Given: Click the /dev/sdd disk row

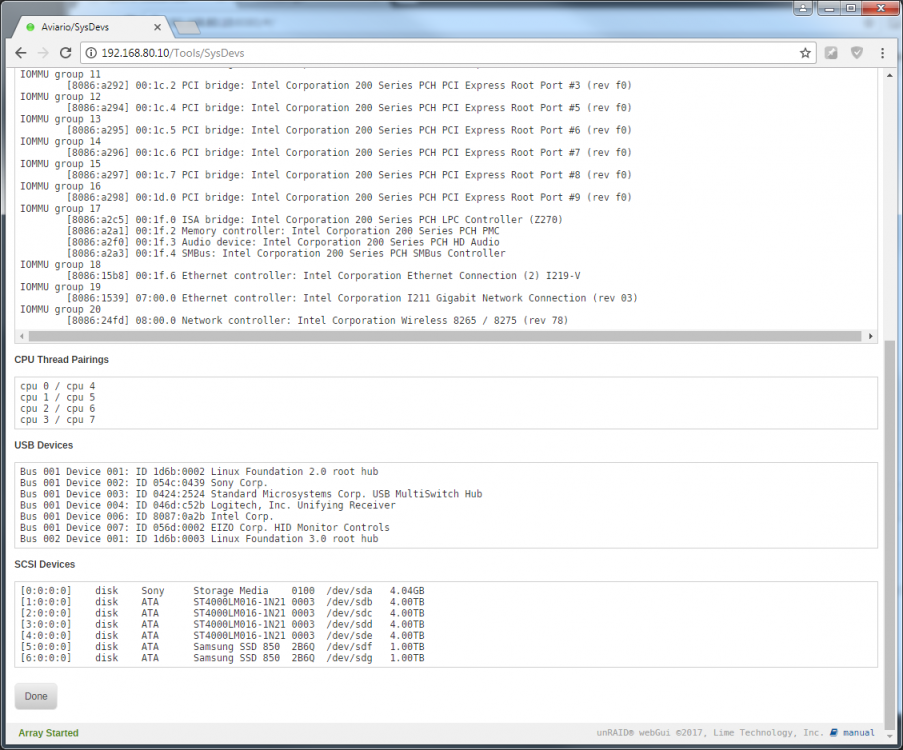Looking at the screenshot, I should pyautogui.click(x=222, y=624).
